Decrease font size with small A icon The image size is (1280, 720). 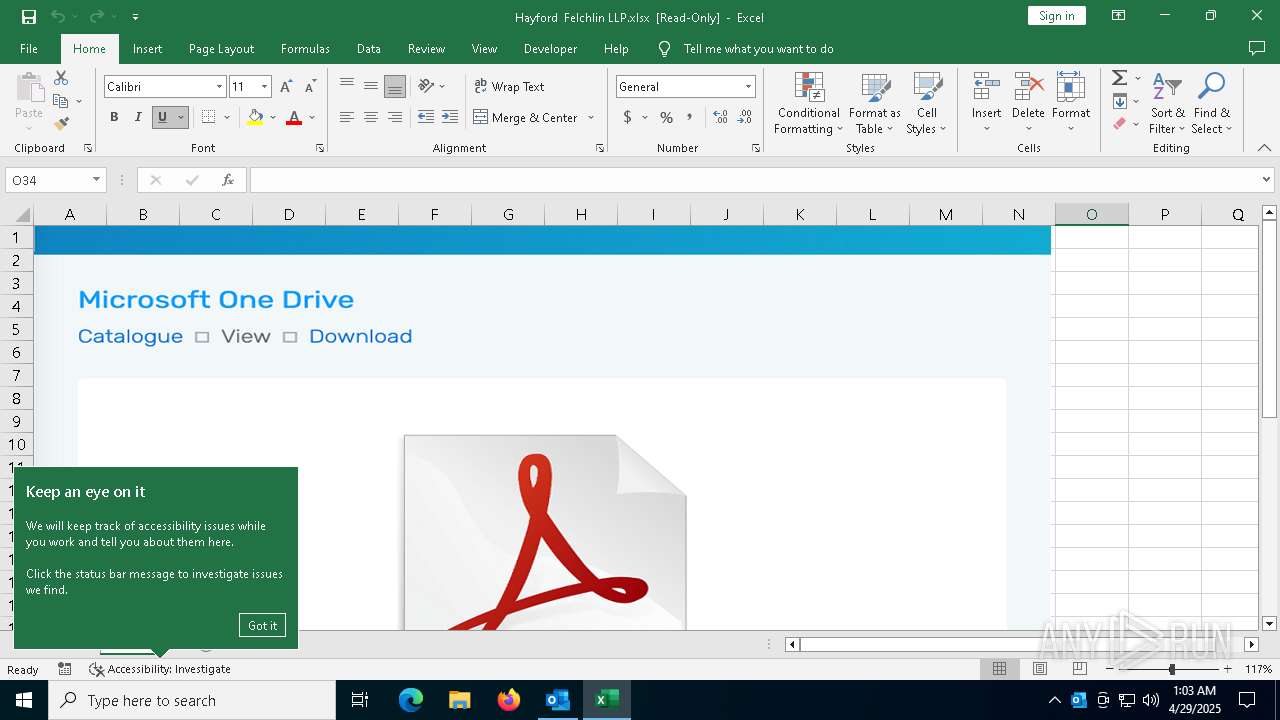310,87
